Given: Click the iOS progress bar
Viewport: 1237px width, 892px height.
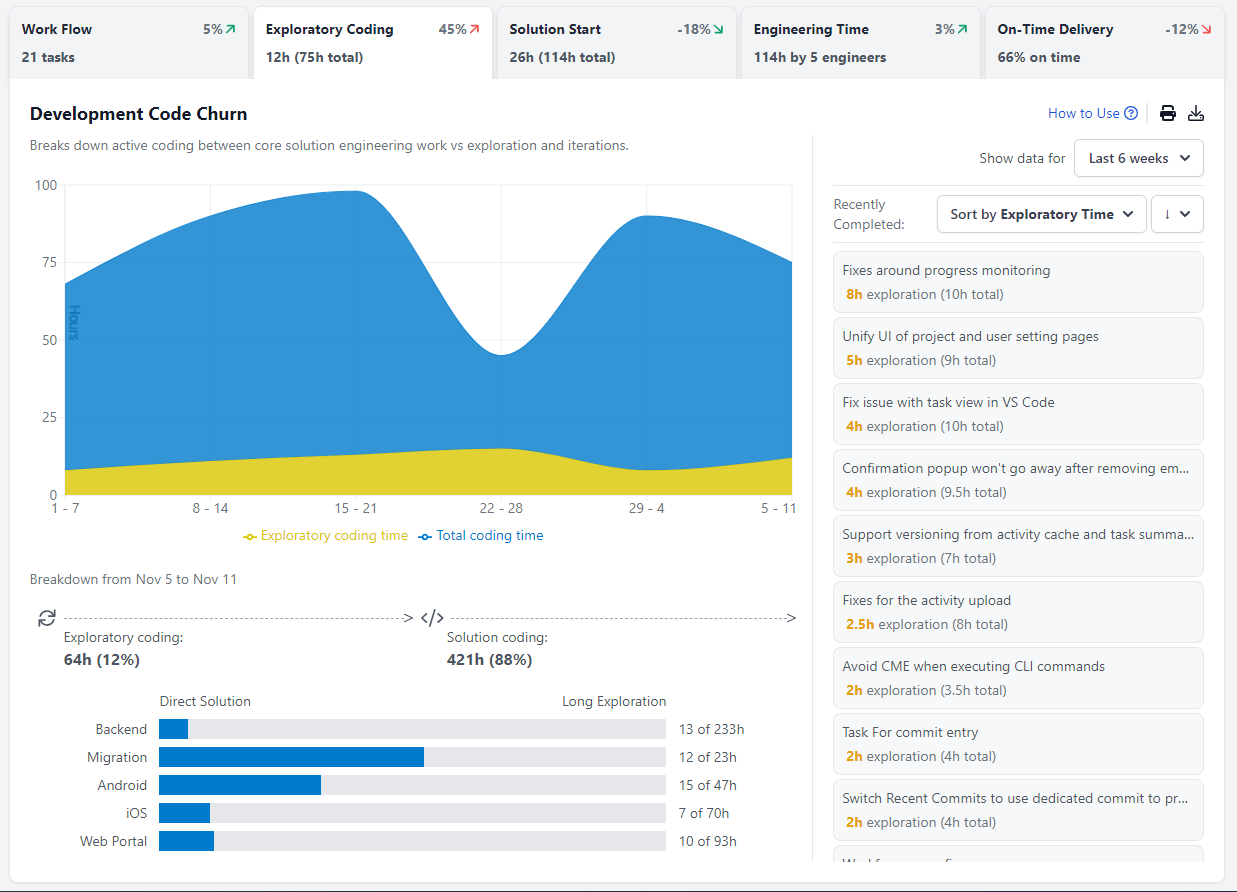Looking at the screenshot, I should coord(412,813).
